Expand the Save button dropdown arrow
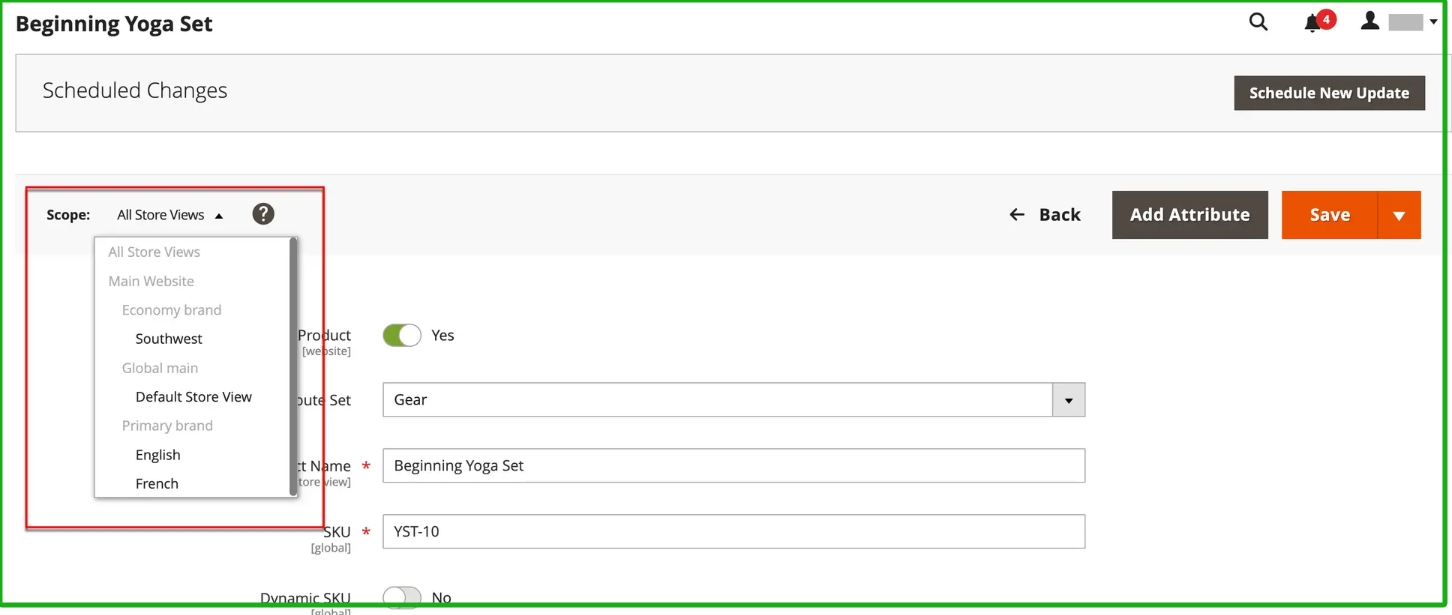The image size is (1452, 615). pos(1399,215)
